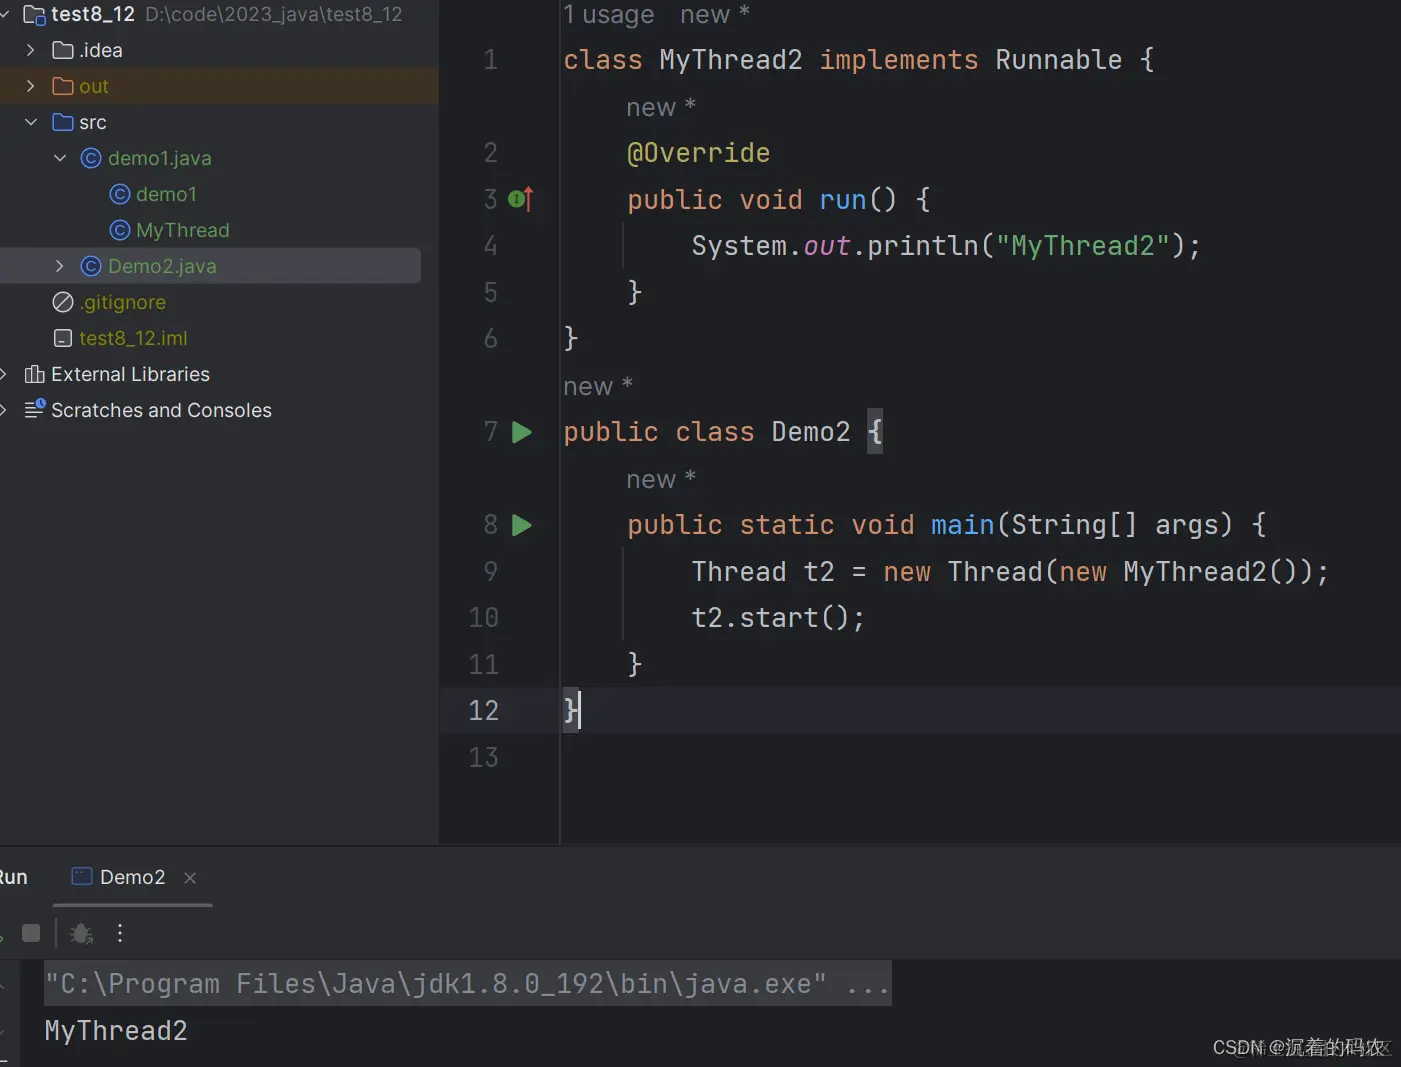The width and height of the screenshot is (1401, 1067).
Task: Collapse the test8_12 project root
Action: point(4,14)
